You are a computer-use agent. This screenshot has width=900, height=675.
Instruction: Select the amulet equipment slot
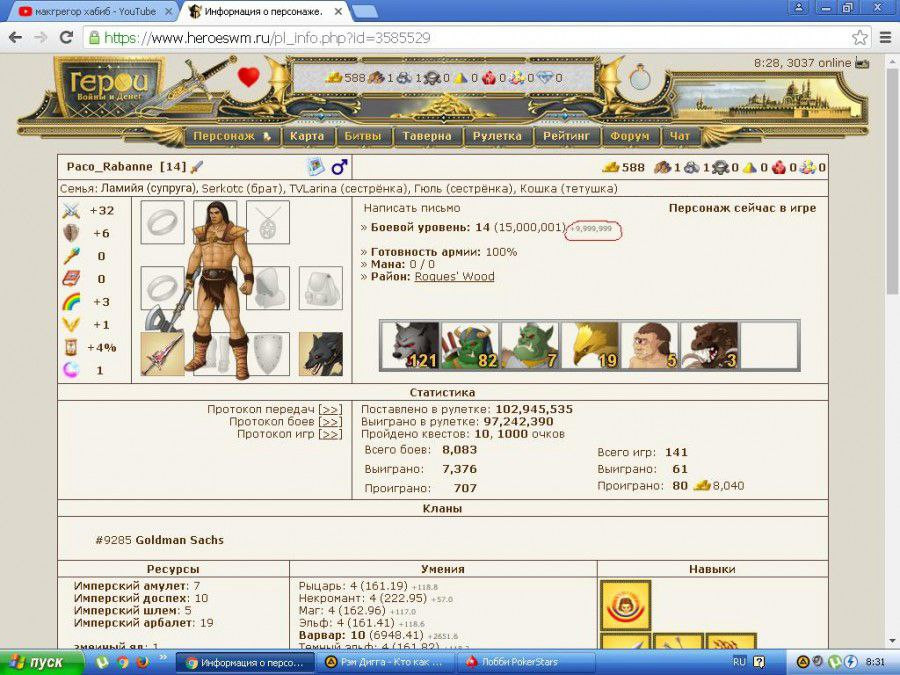pyautogui.click(x=268, y=222)
